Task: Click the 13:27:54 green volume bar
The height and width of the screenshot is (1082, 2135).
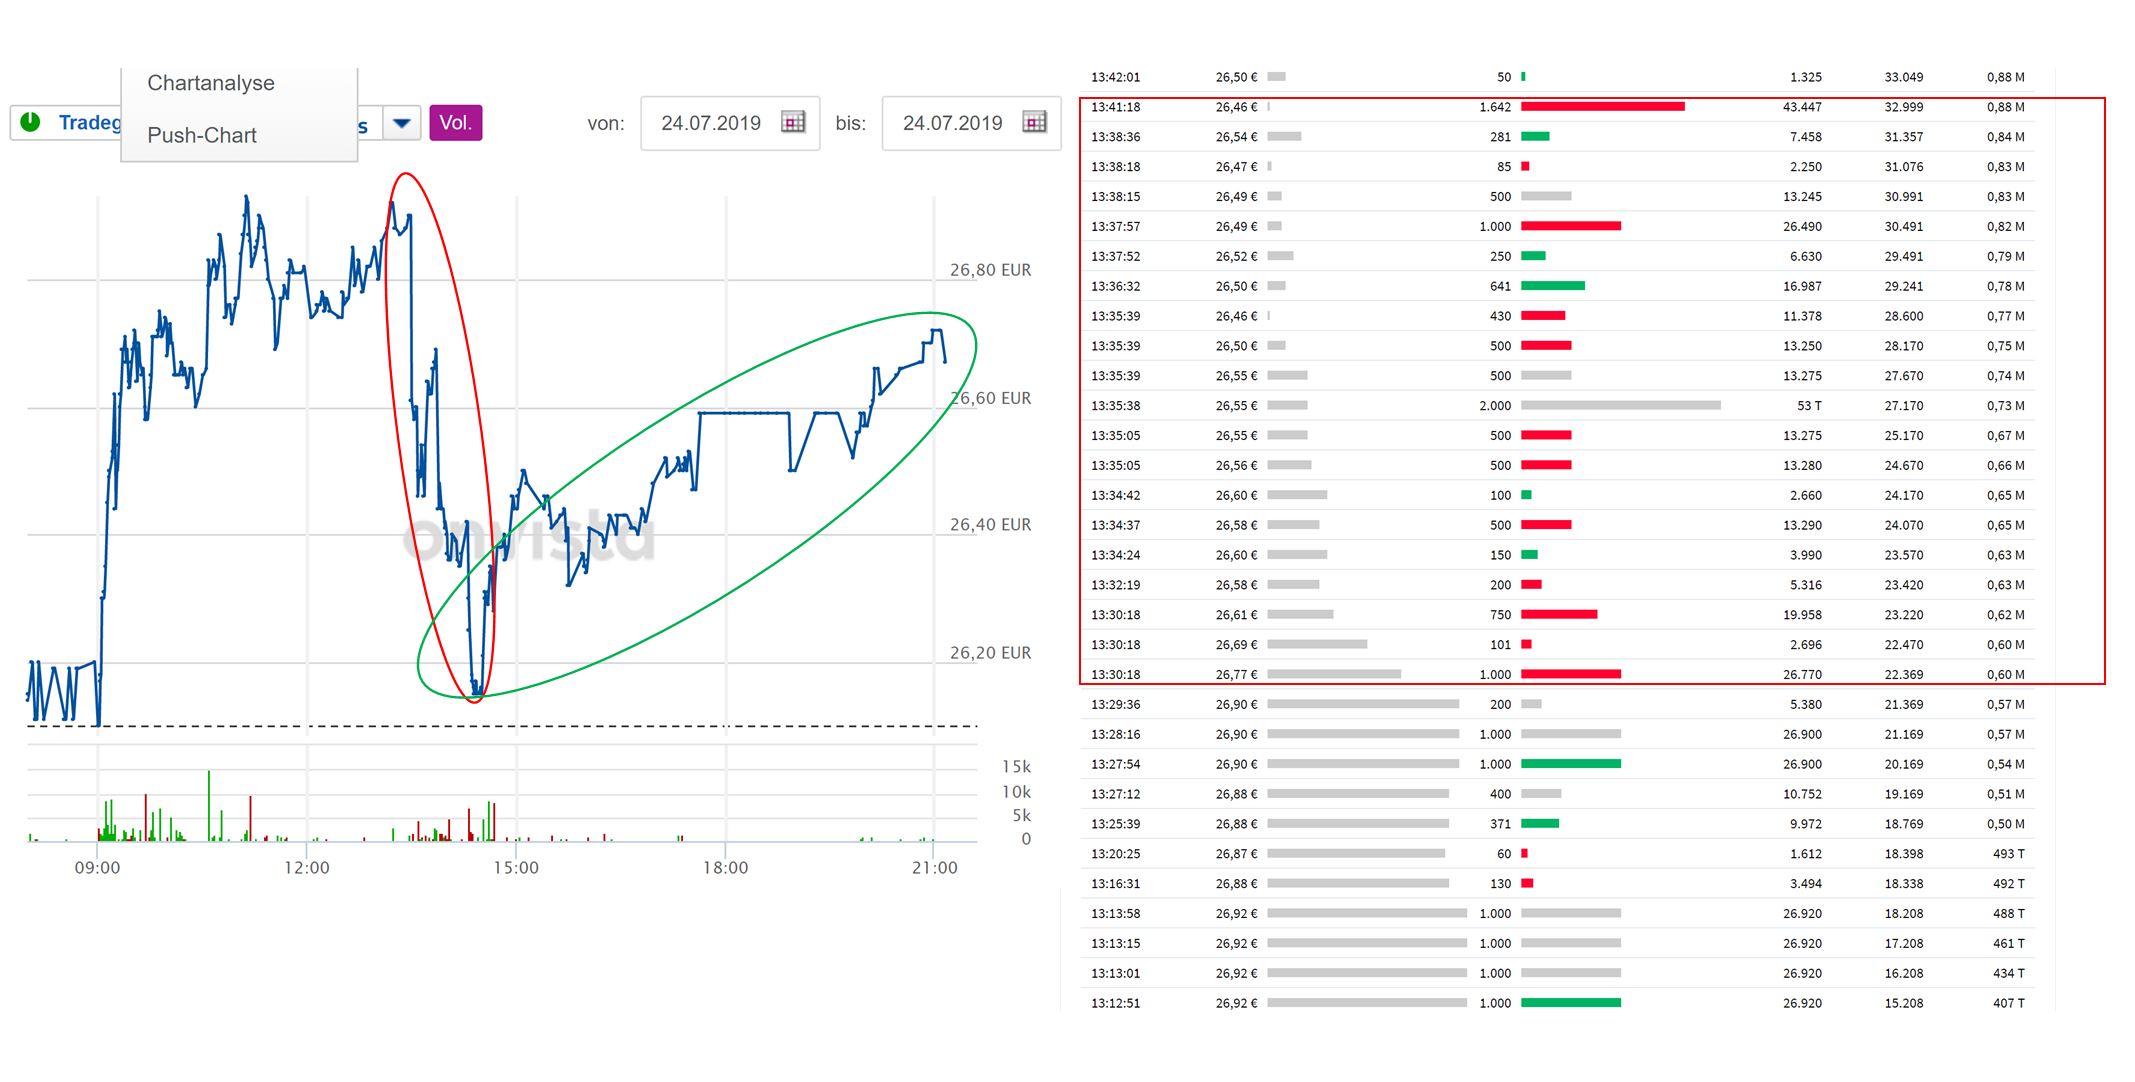Action: pos(1570,764)
